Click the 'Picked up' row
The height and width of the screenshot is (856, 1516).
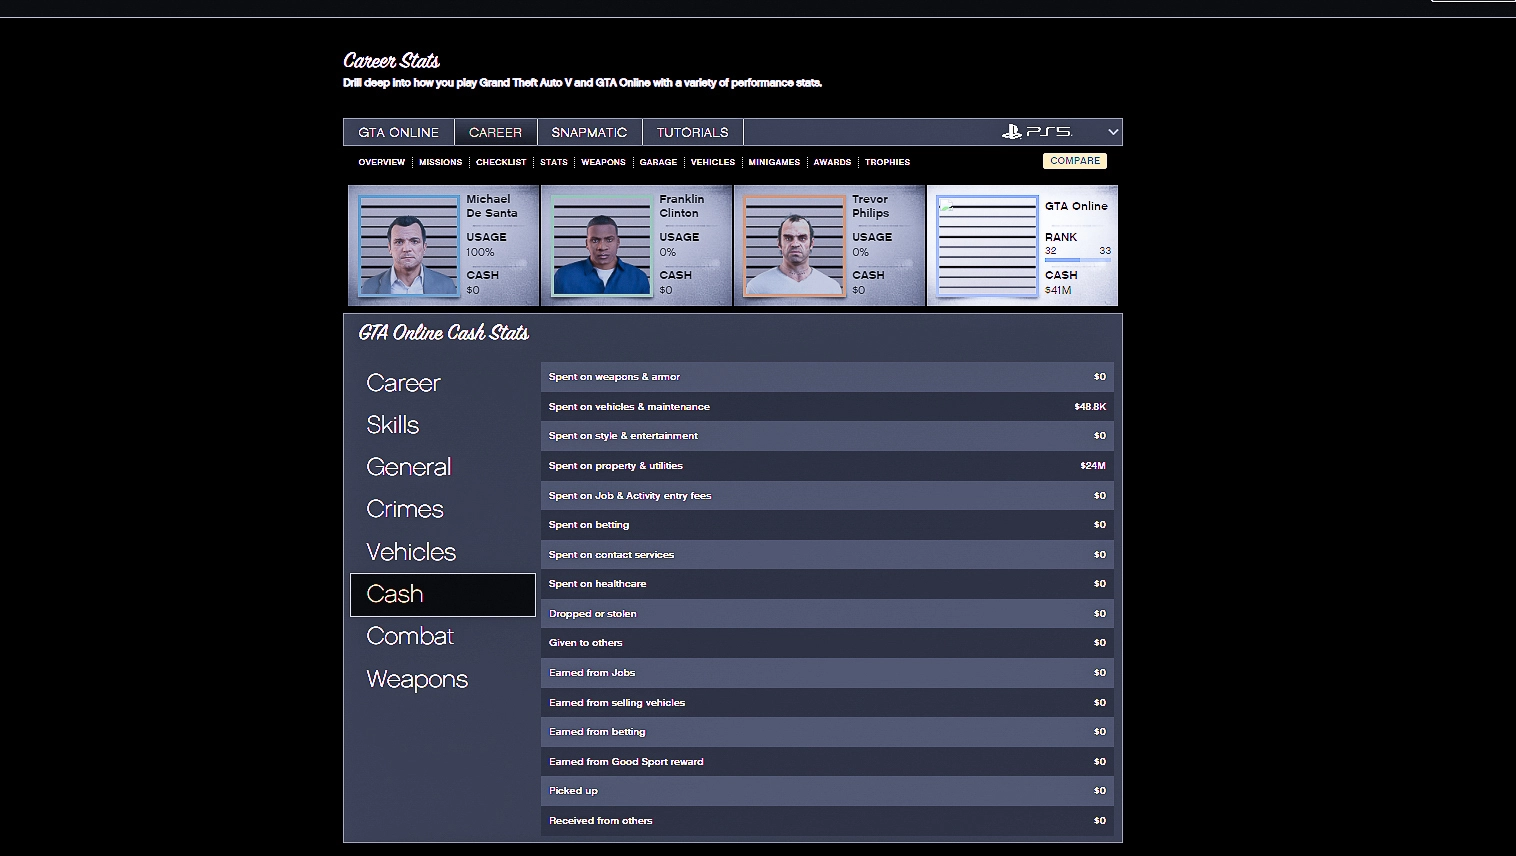[x=827, y=791]
